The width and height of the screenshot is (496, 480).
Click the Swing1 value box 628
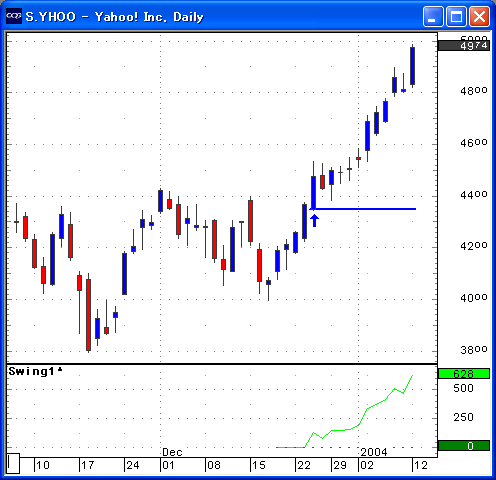point(464,374)
